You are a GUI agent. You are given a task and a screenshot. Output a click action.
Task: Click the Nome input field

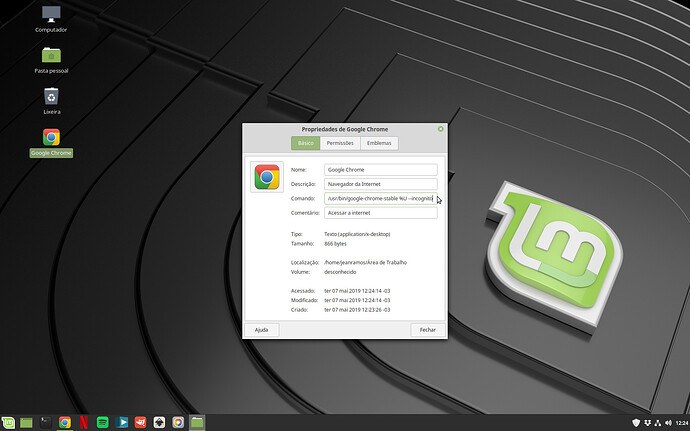[381, 169]
